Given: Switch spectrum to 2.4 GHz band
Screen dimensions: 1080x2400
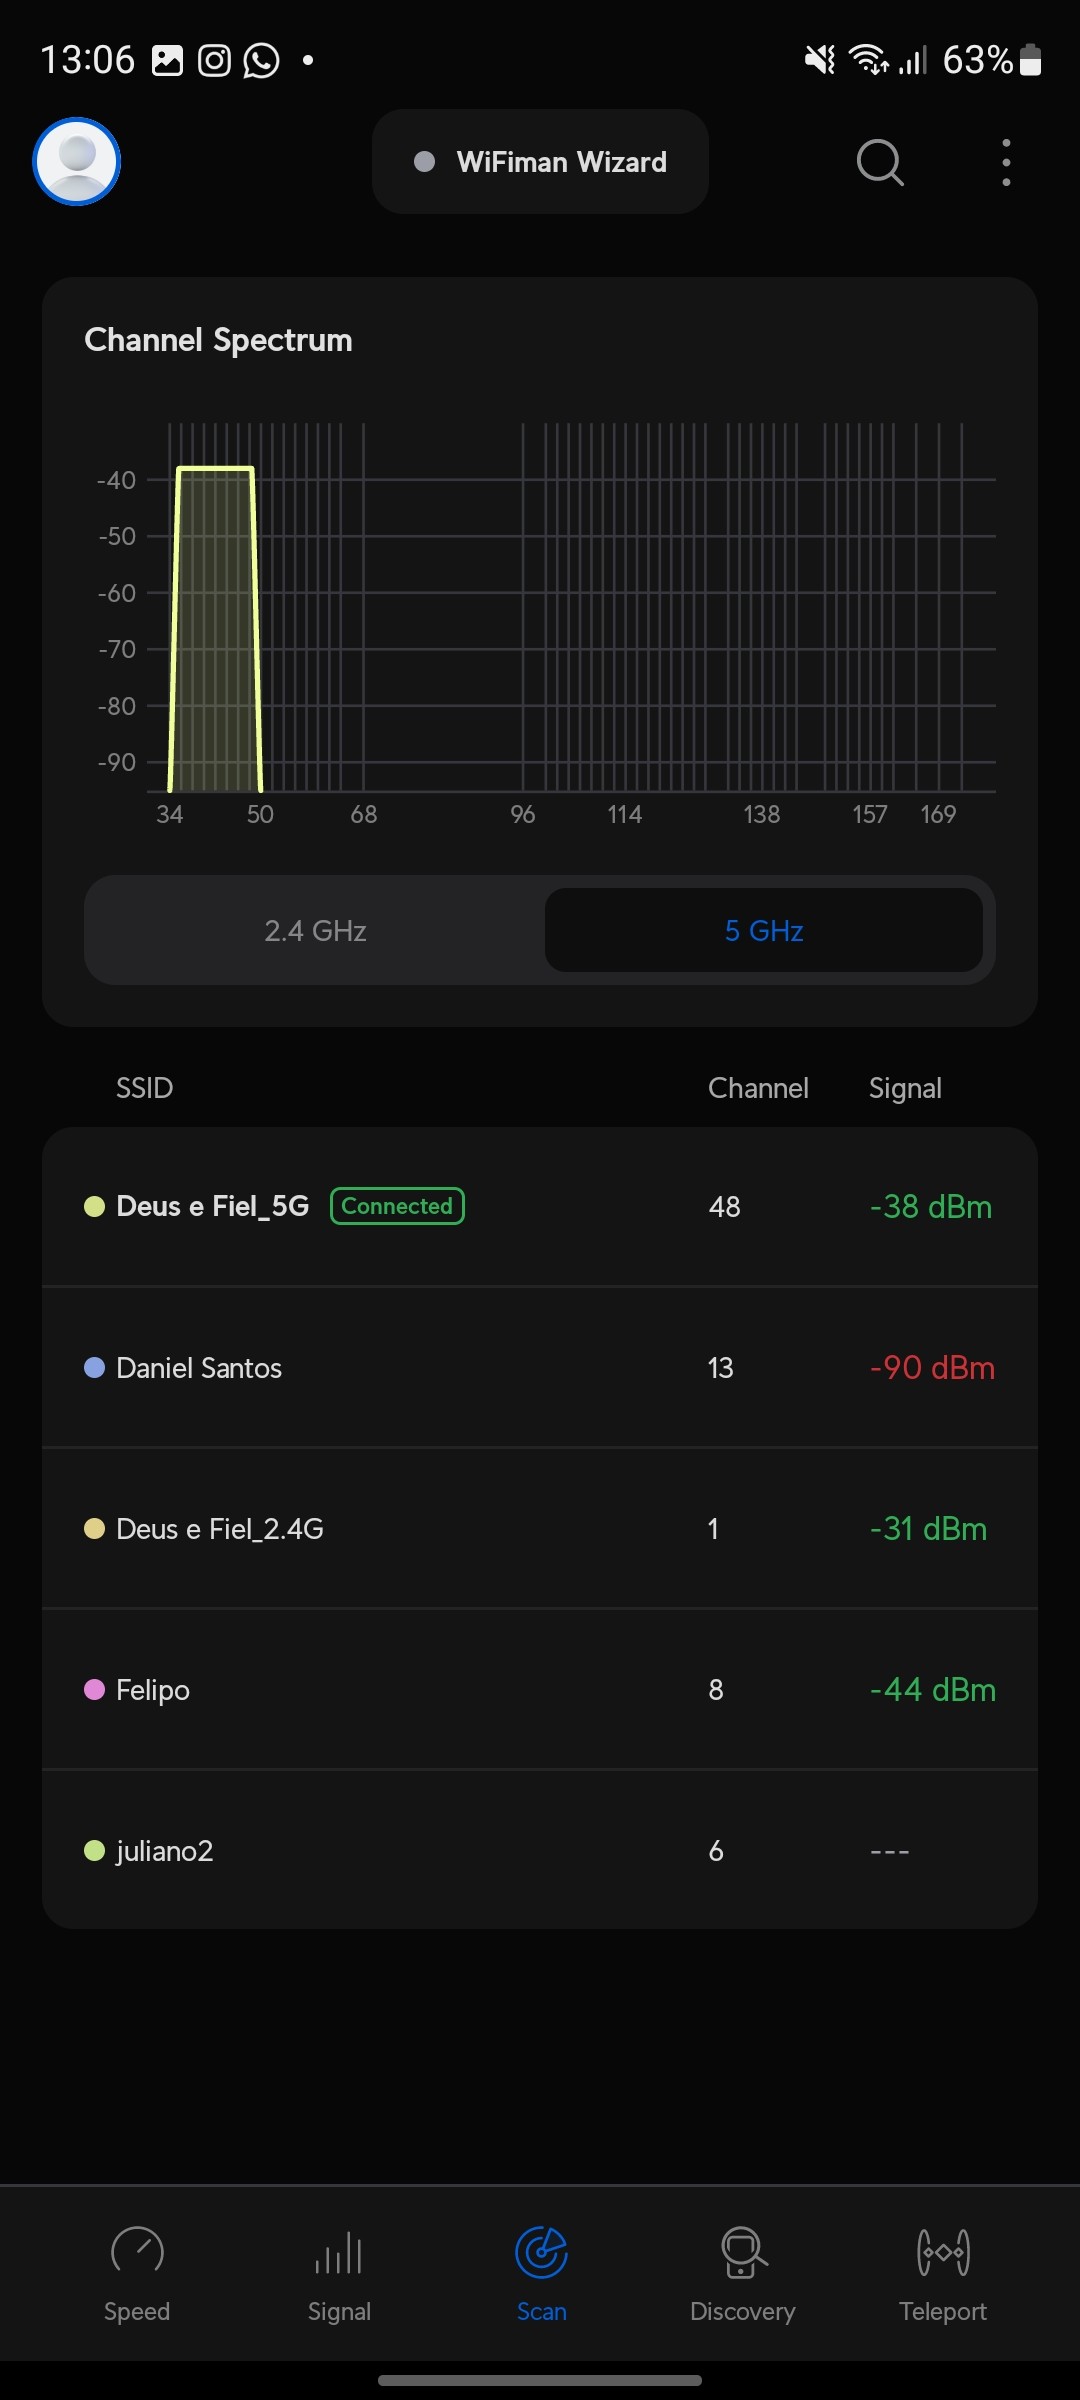Looking at the screenshot, I should [315, 931].
